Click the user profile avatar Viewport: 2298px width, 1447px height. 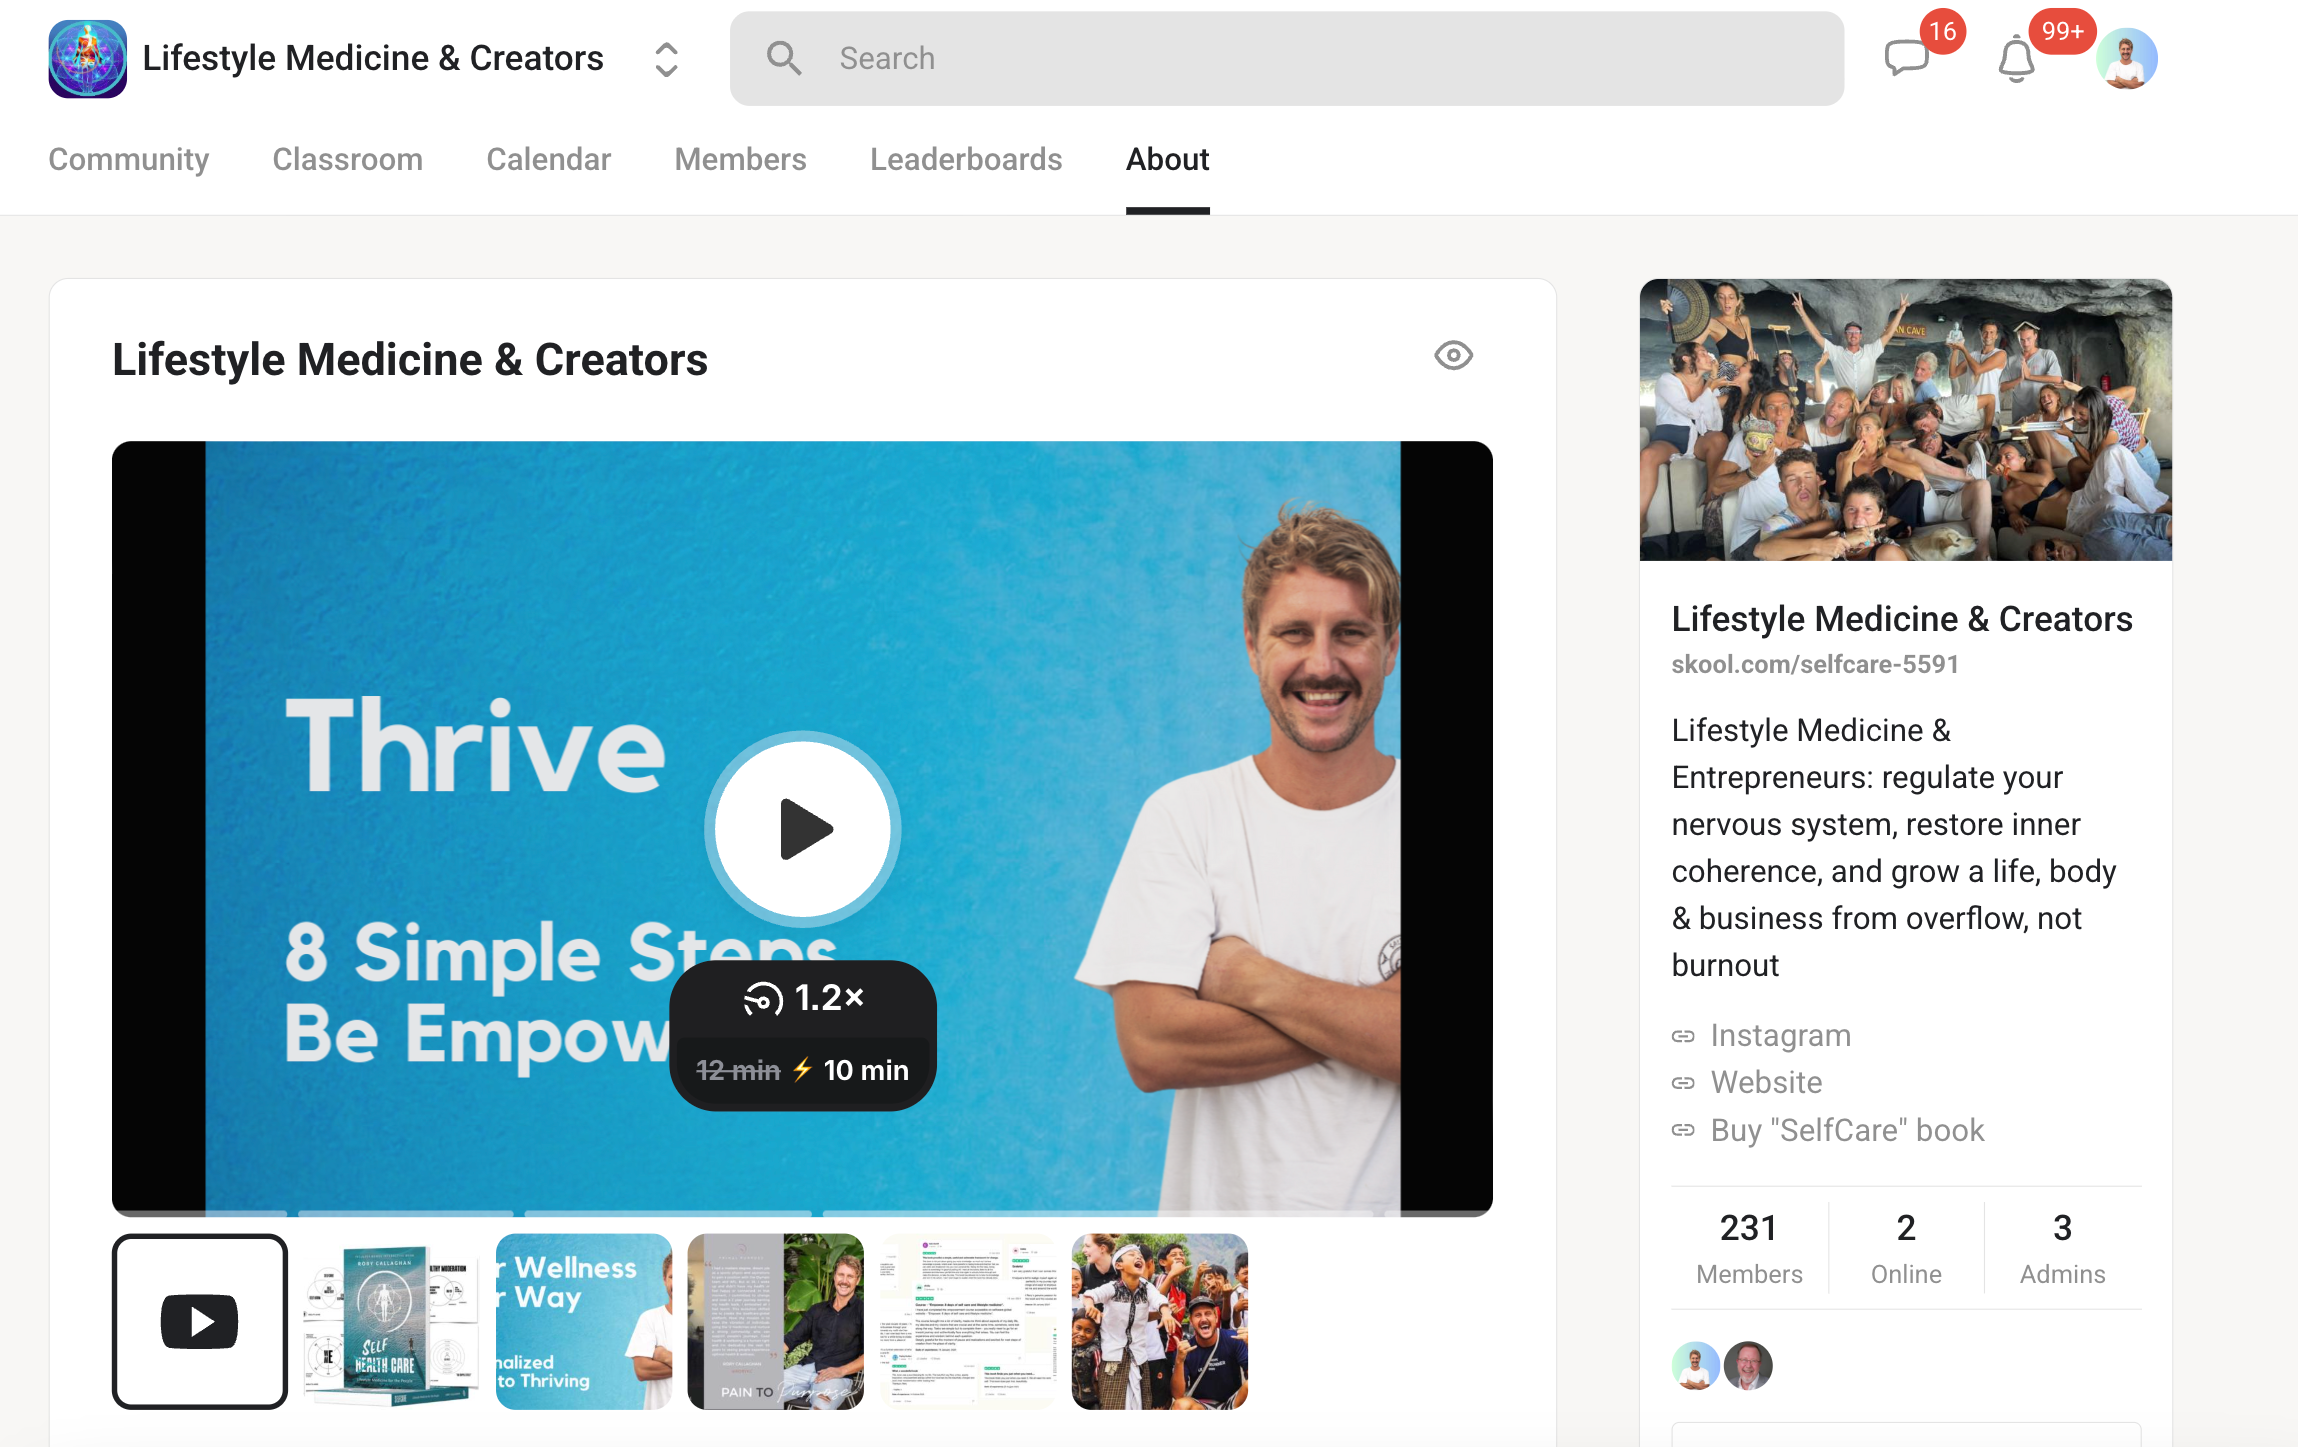tap(2126, 59)
